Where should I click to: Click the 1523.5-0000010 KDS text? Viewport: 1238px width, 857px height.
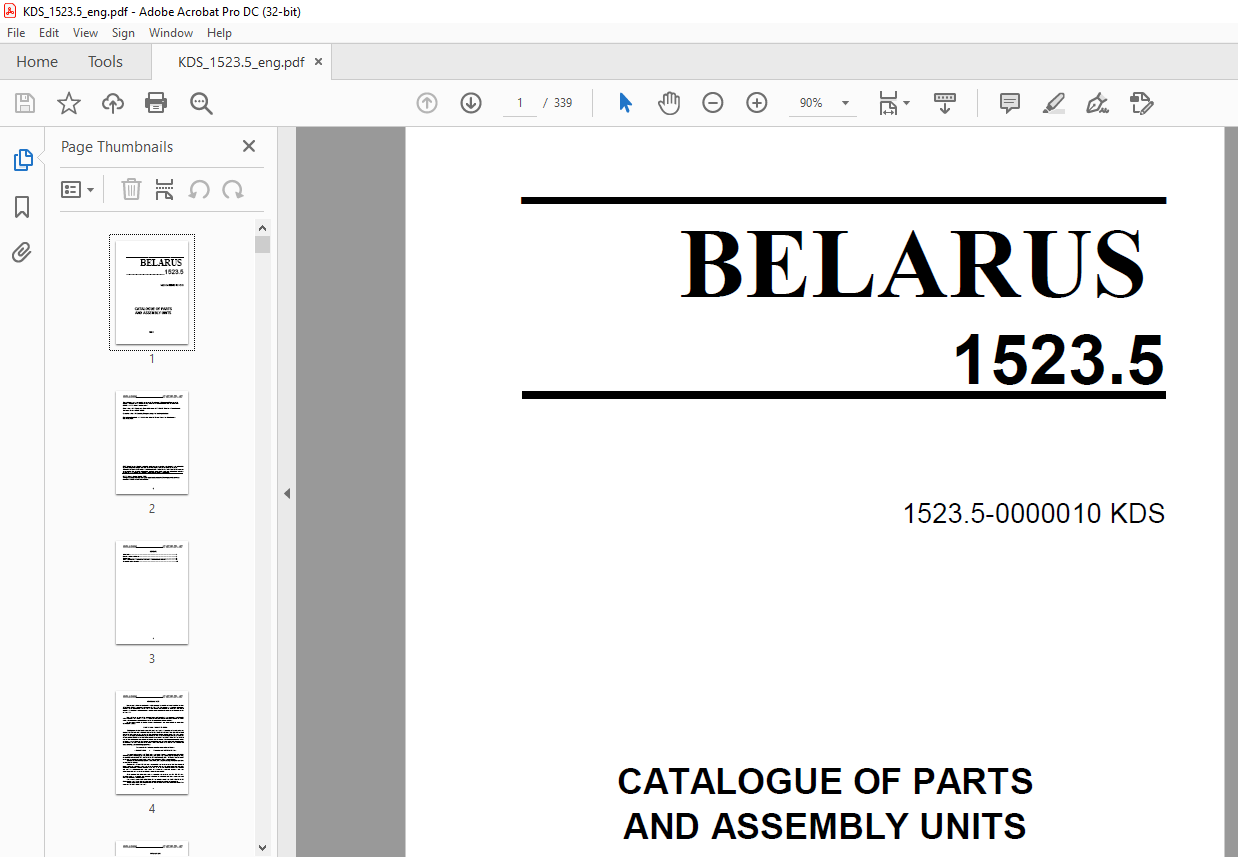click(x=1034, y=514)
